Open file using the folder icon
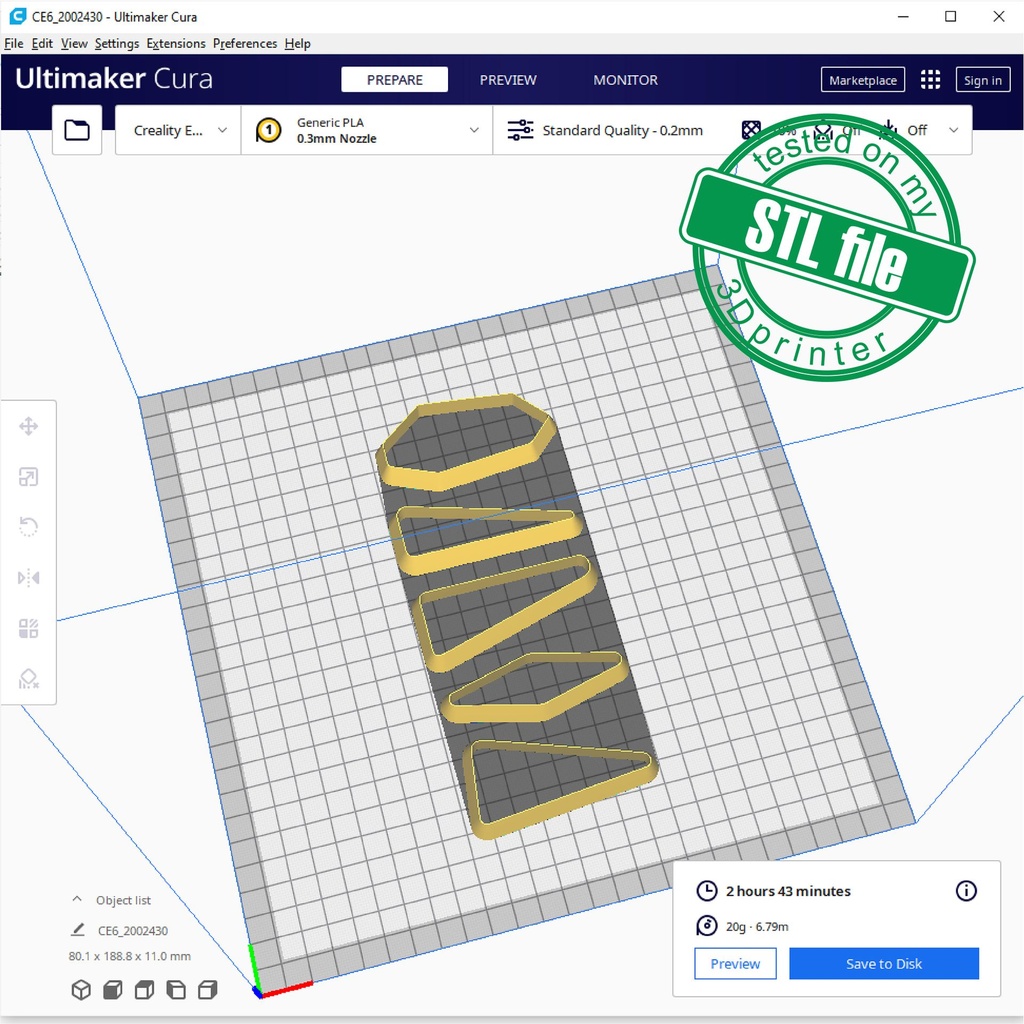 [77, 130]
